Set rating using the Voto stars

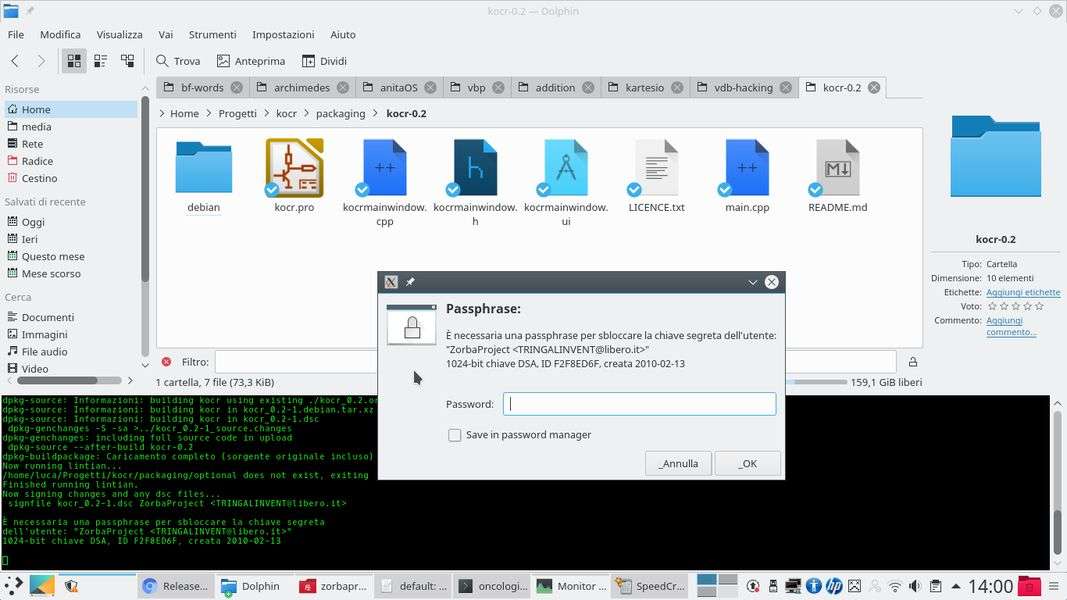[1015, 306]
